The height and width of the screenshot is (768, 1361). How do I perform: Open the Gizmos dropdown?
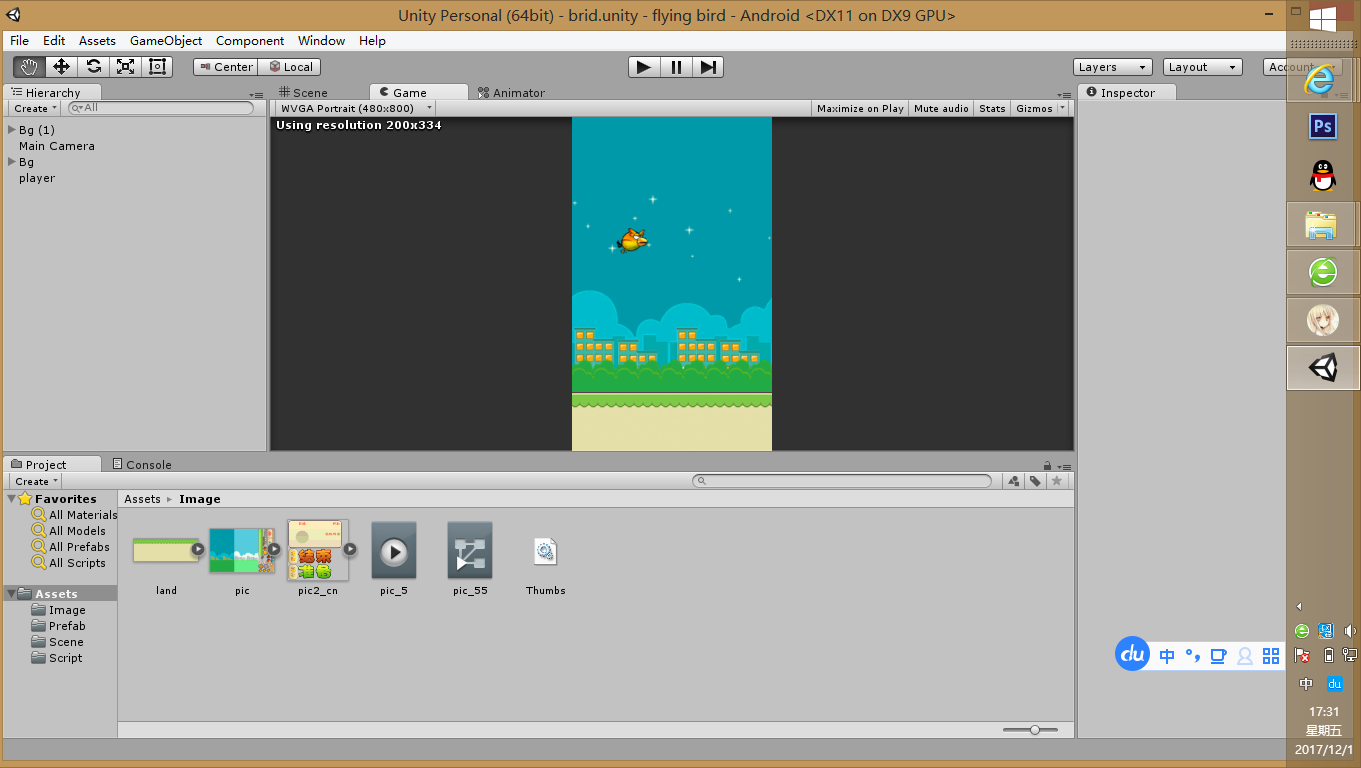tap(1040, 108)
